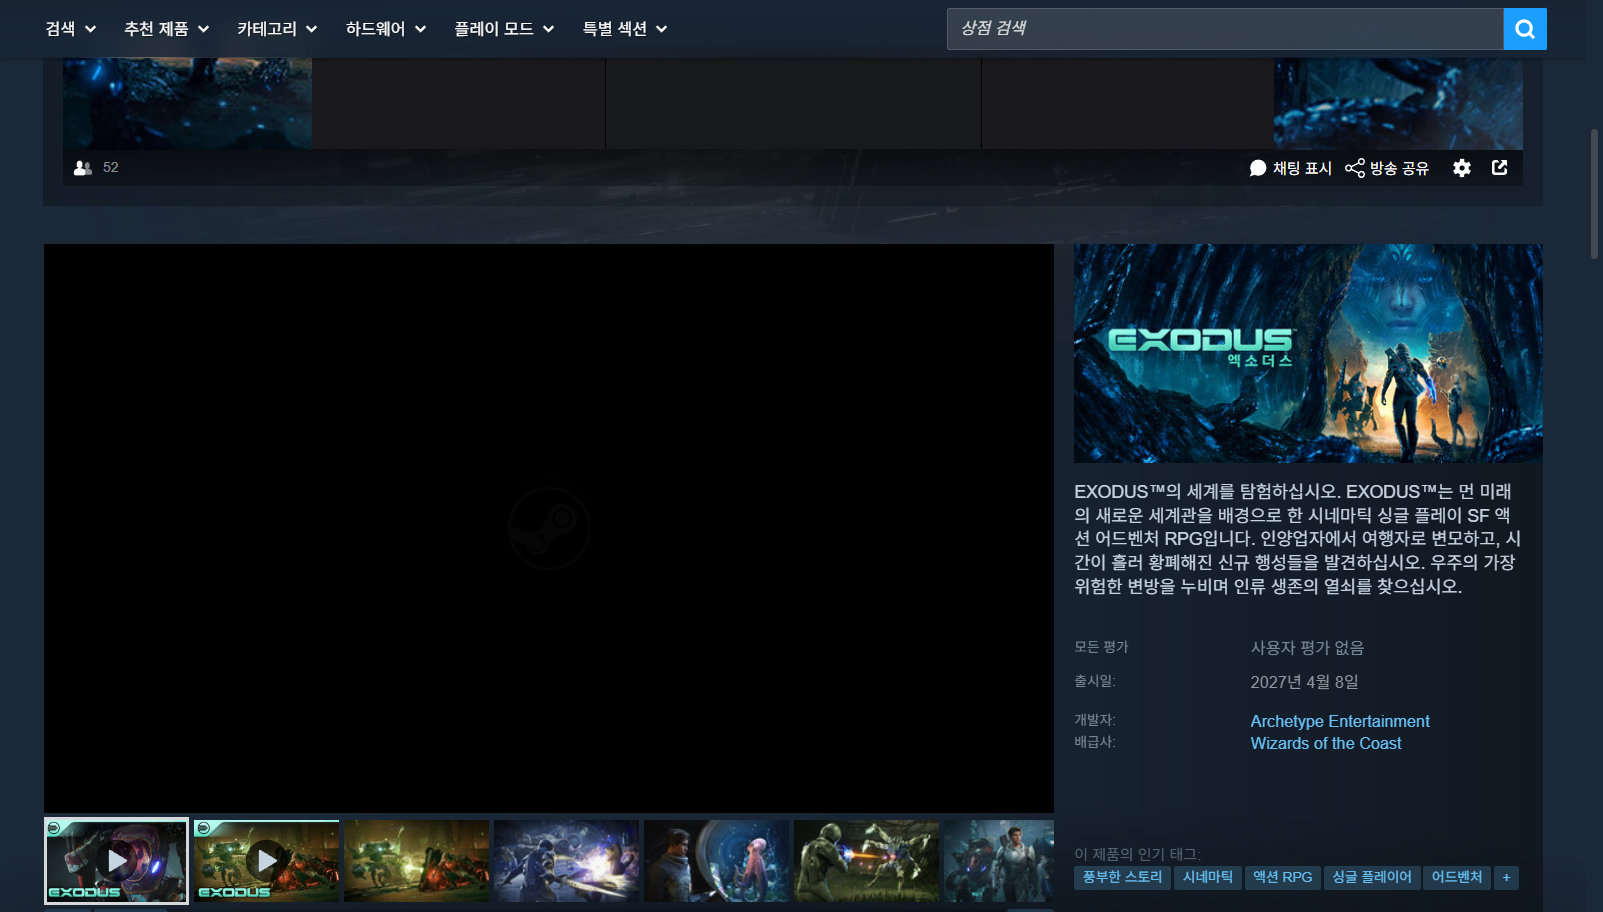Expand the 플레이 모드 dropdown menu
Image resolution: width=1603 pixels, height=912 pixels.
click(x=504, y=29)
